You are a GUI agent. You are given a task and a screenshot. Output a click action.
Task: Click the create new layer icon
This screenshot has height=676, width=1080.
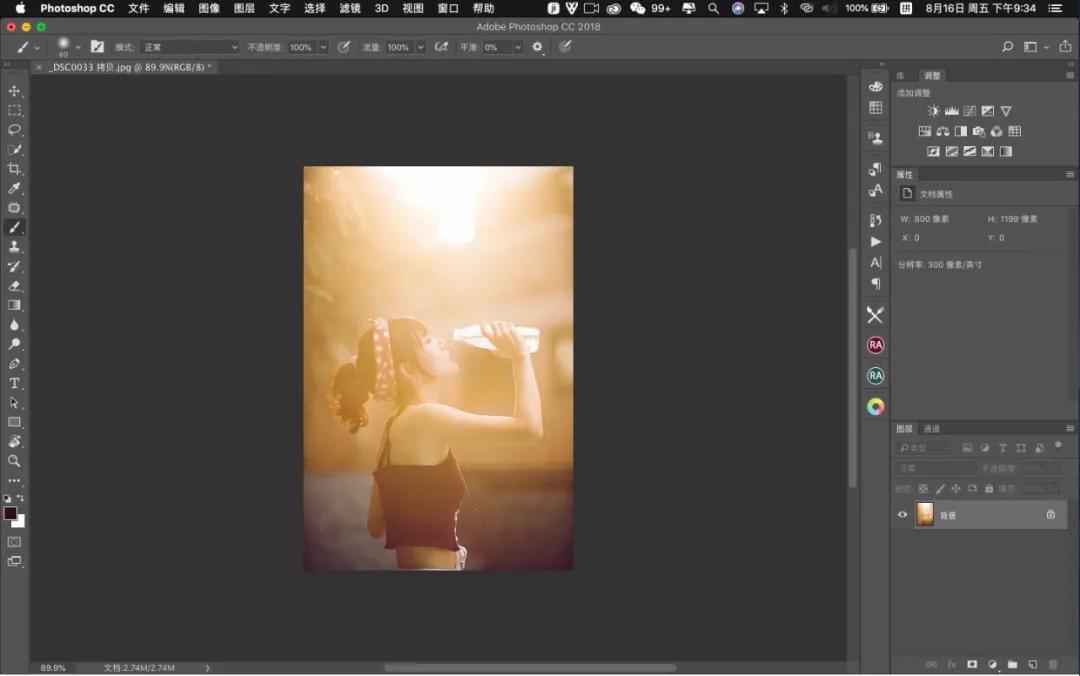point(1032,664)
